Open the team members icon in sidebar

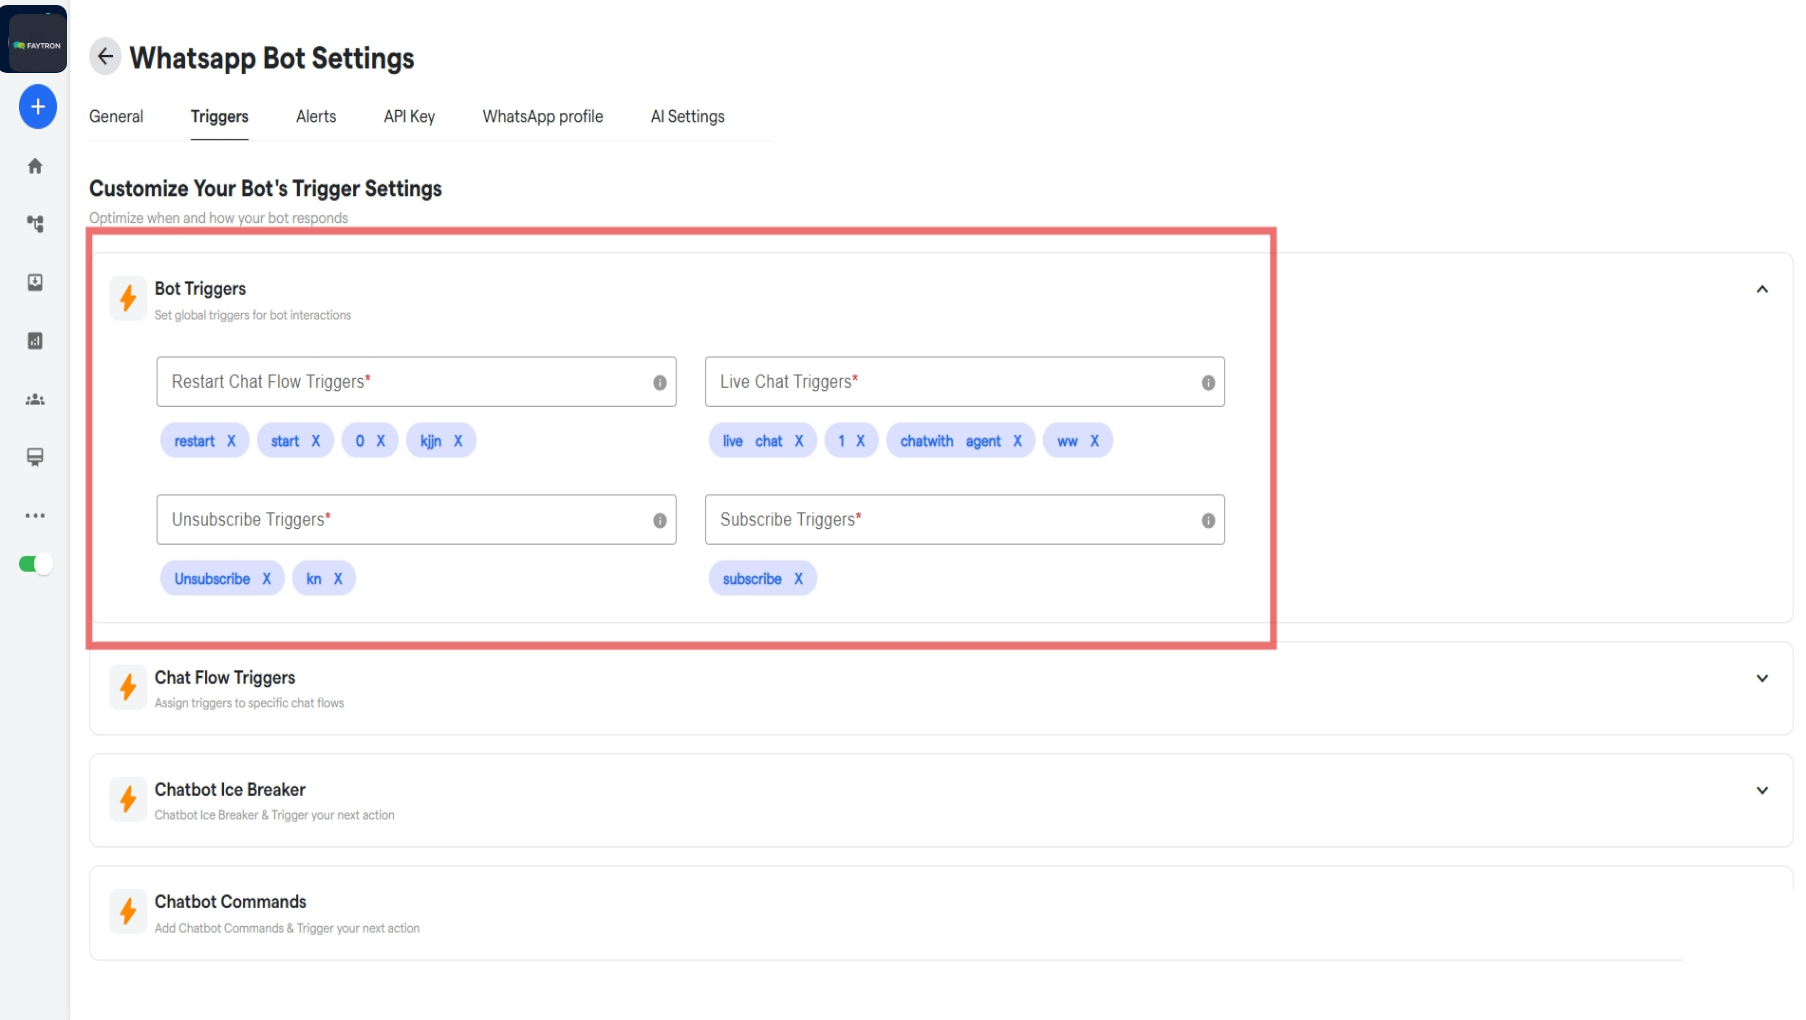click(x=35, y=399)
